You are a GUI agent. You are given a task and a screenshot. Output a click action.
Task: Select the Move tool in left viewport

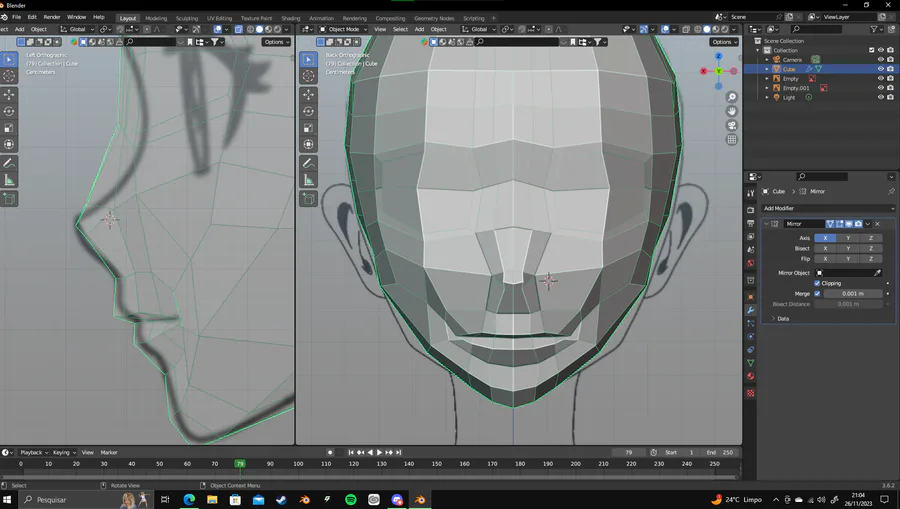9,94
